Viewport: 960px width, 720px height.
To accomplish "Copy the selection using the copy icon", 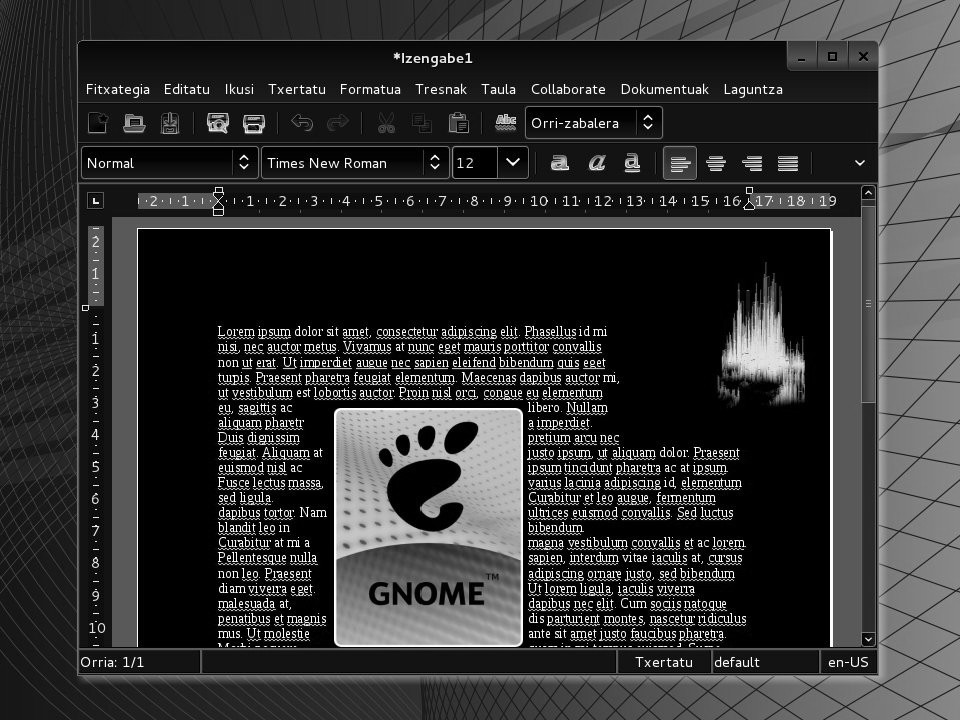I will pyautogui.click(x=422, y=123).
